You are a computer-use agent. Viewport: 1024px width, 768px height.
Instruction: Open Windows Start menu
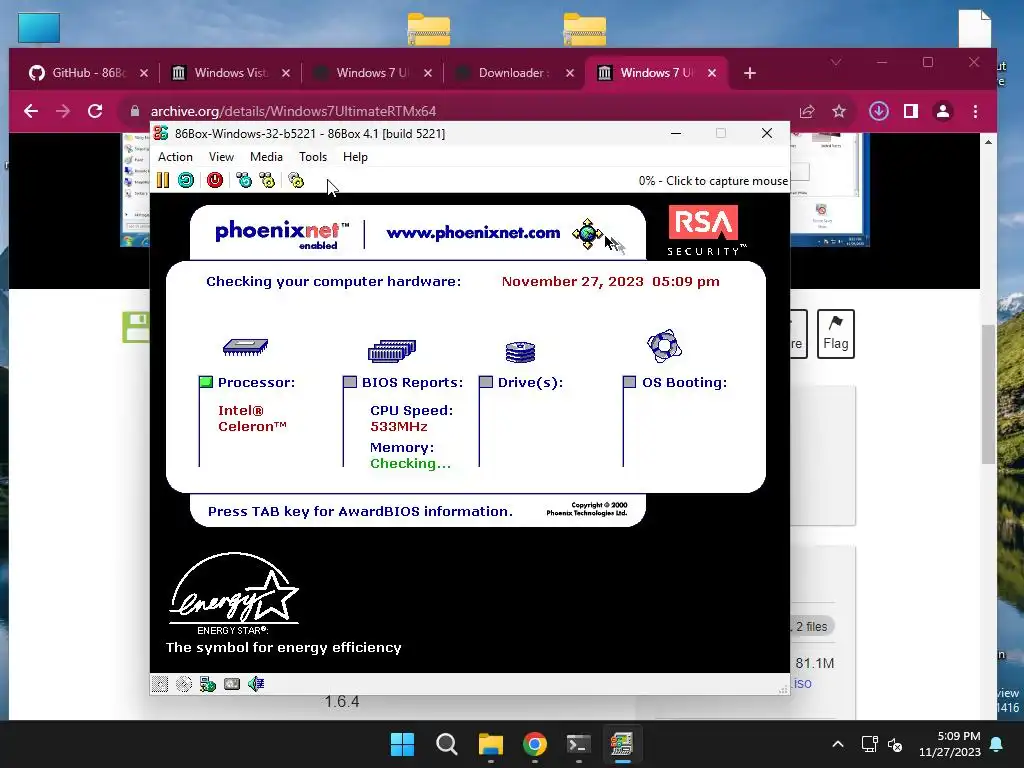click(402, 744)
